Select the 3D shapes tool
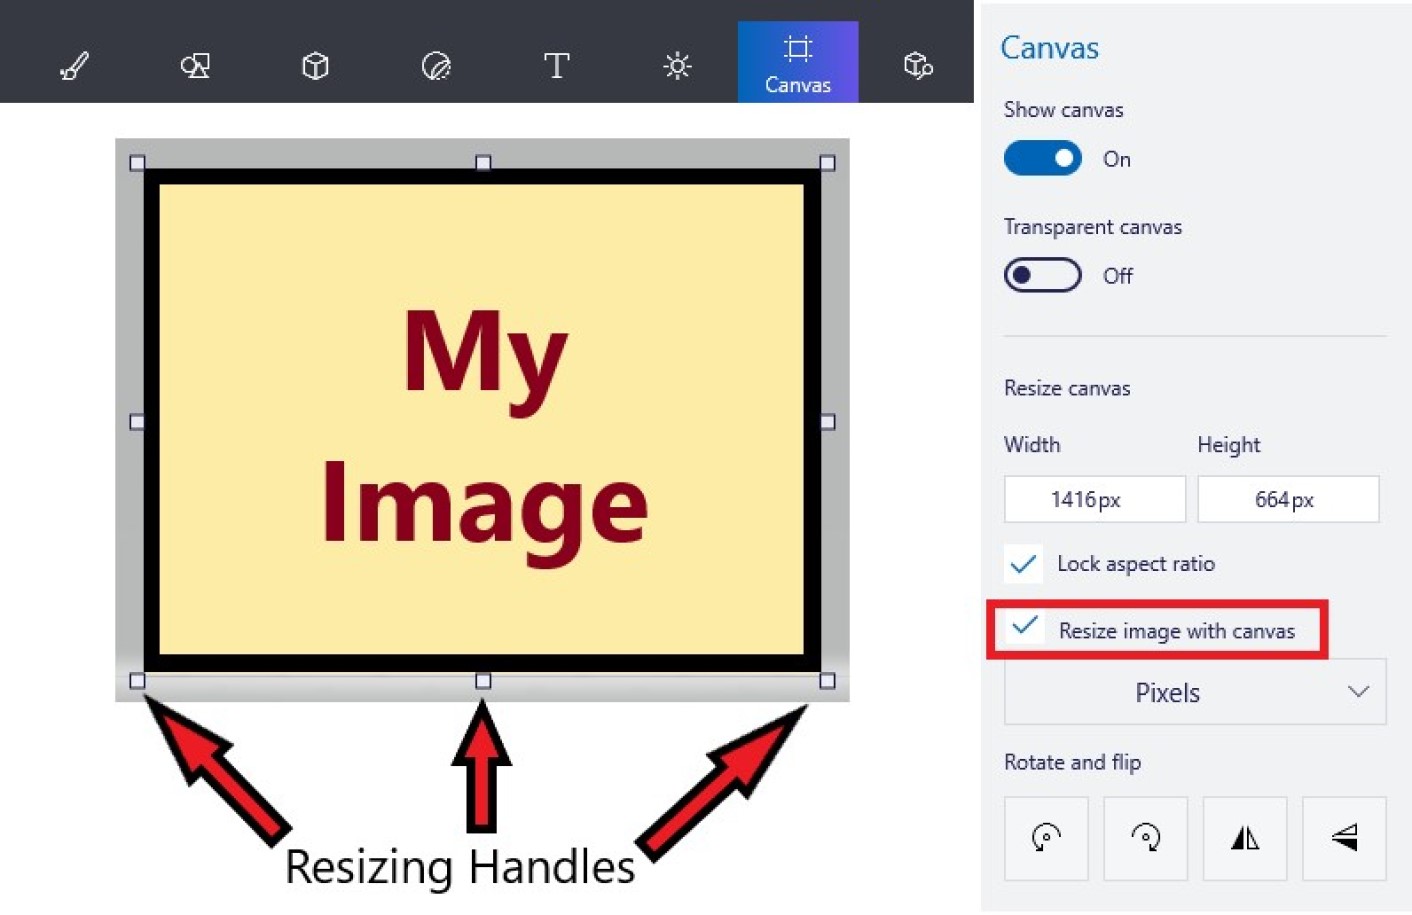This screenshot has width=1412, height=915. 314,65
